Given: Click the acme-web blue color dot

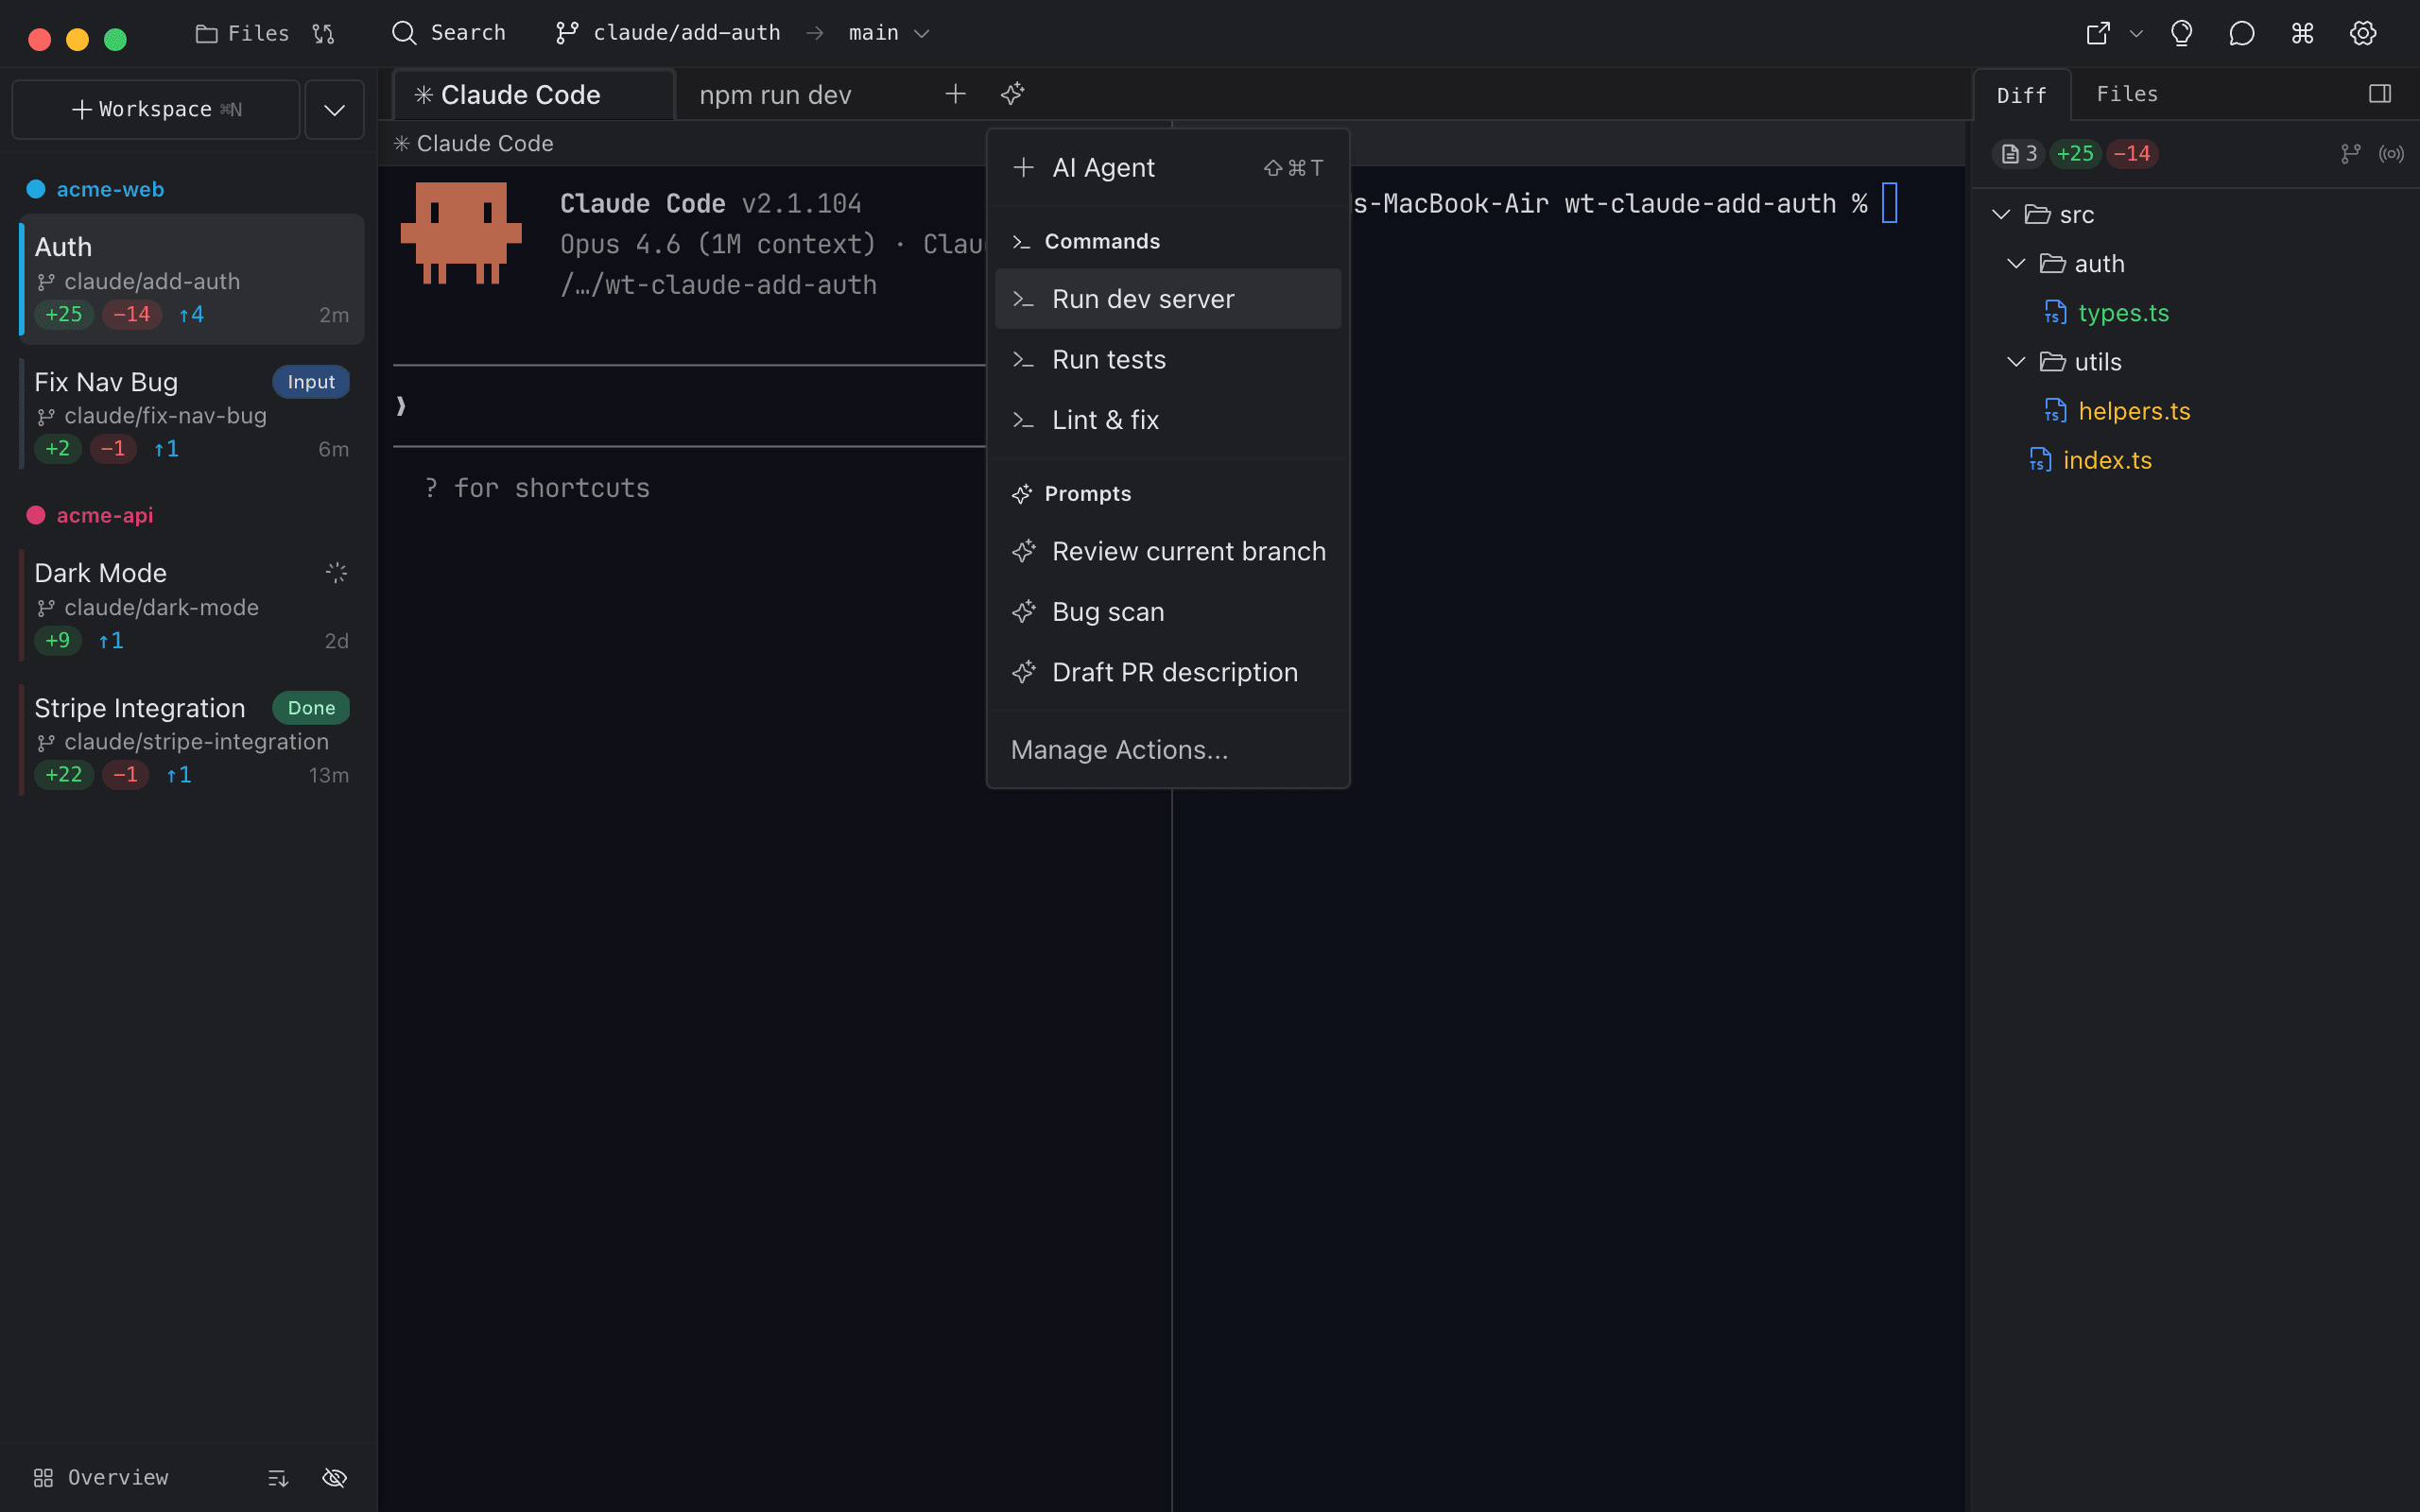Looking at the screenshot, I should [36, 189].
